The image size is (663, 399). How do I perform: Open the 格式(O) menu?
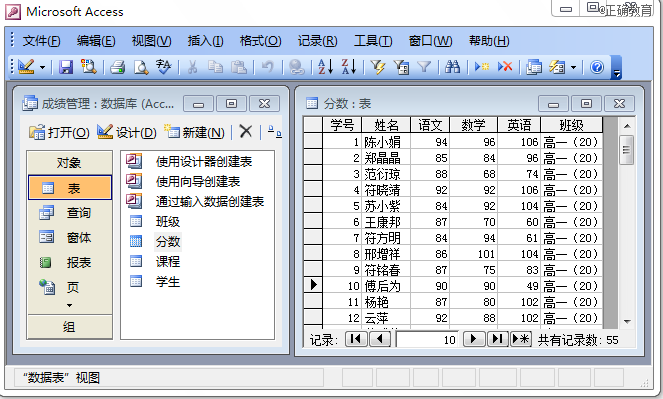pos(260,41)
